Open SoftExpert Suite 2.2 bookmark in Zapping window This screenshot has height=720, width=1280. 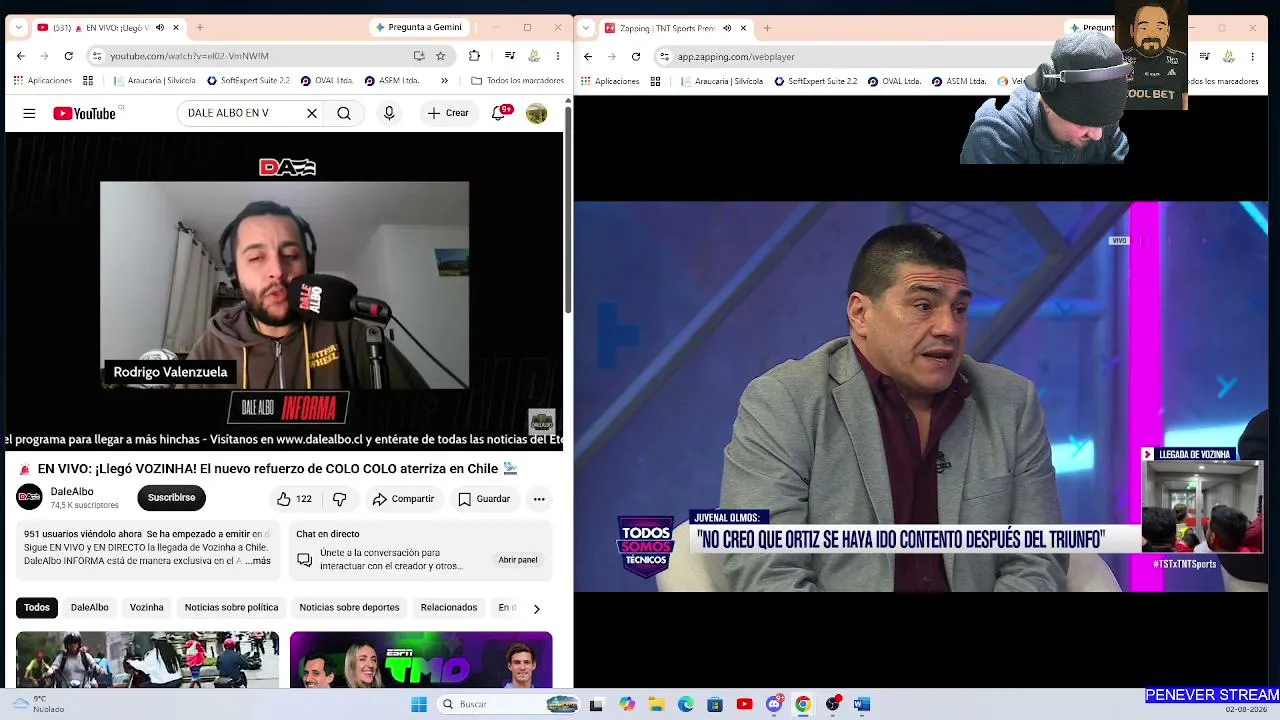[x=815, y=81]
